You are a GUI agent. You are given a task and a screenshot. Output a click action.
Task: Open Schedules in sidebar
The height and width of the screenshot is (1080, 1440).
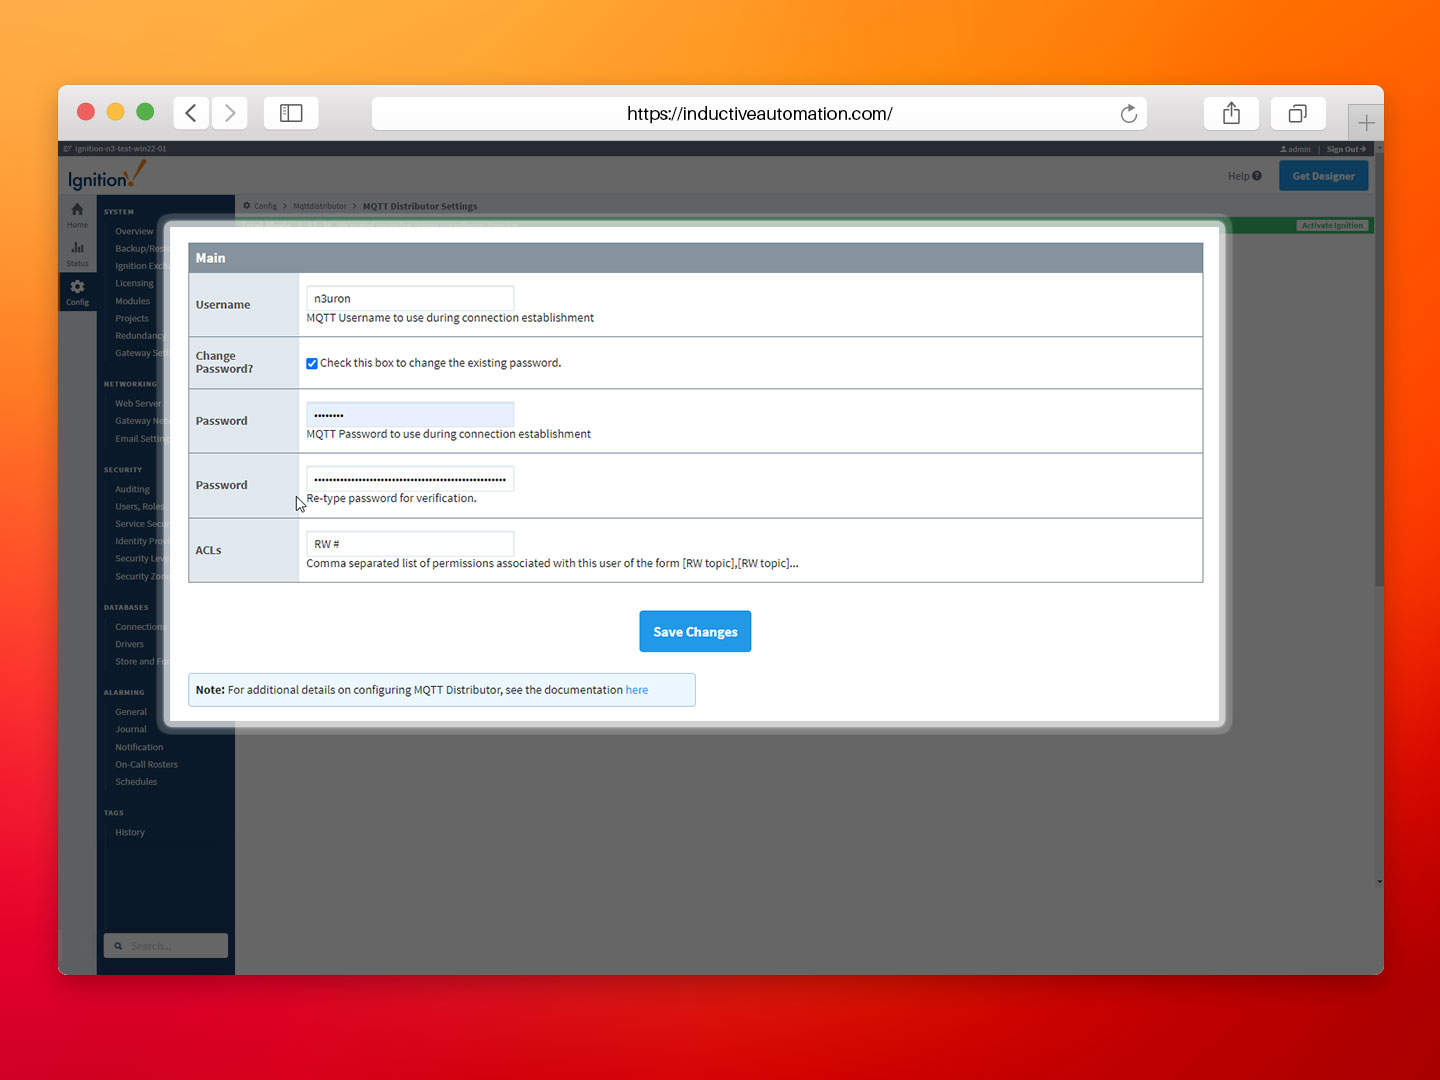click(x=136, y=782)
